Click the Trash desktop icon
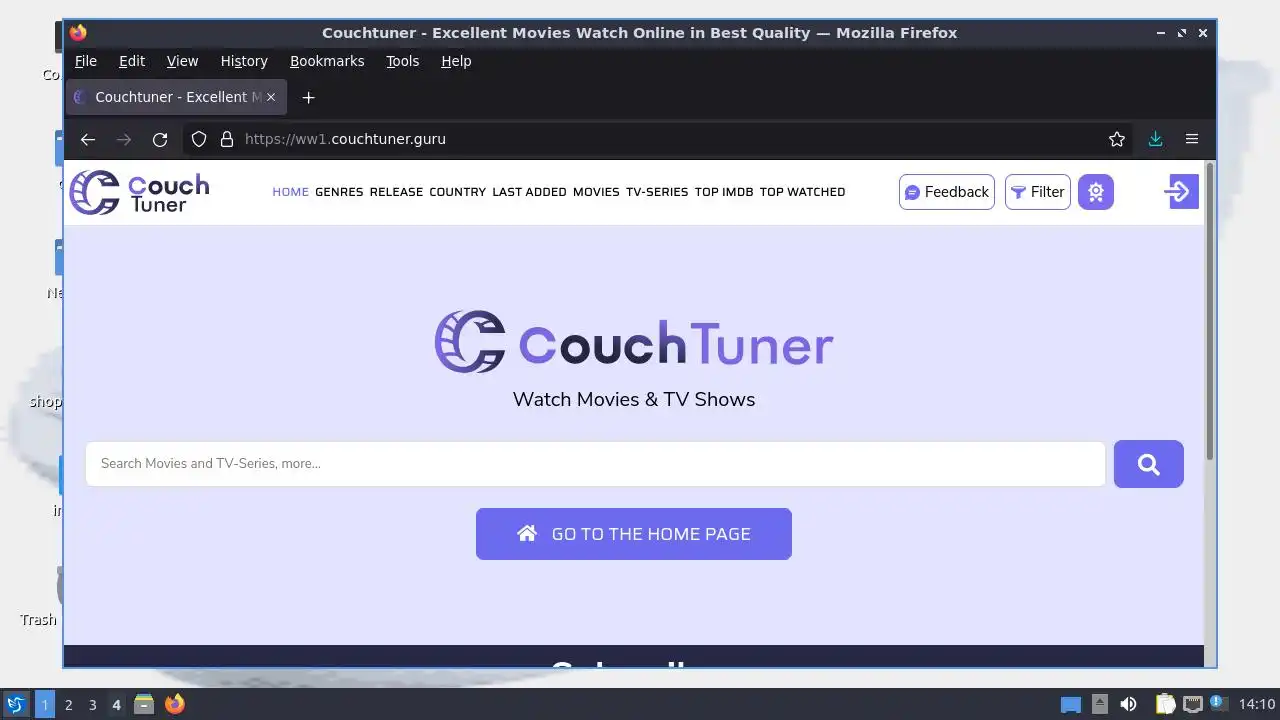Screen dimensions: 1280x720 coord(40,599)
